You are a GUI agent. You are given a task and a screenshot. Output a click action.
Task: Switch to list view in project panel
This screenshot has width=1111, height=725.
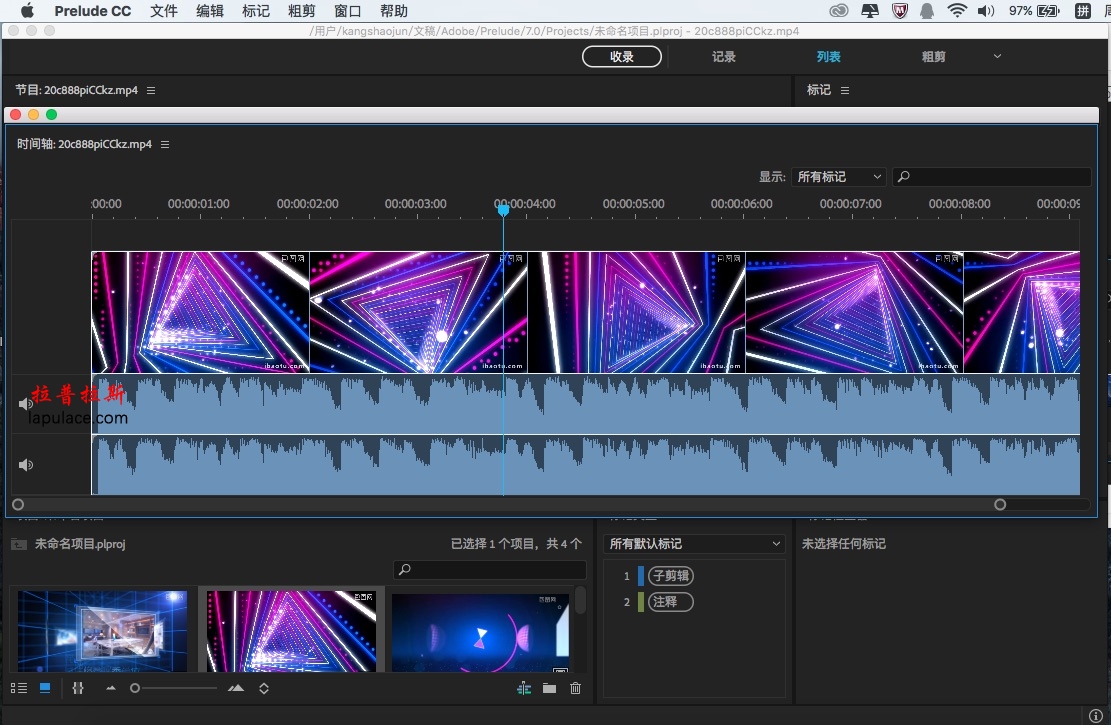pos(19,688)
